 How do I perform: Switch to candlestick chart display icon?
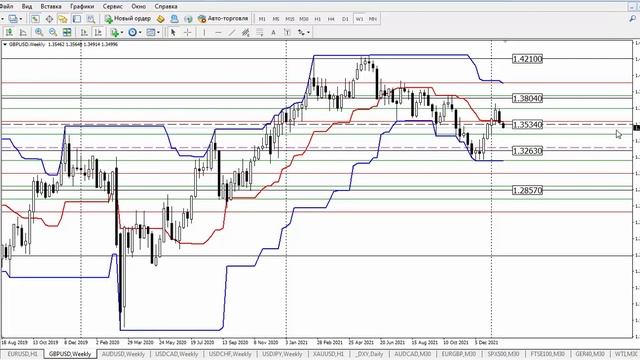pyautogui.click(x=9, y=32)
